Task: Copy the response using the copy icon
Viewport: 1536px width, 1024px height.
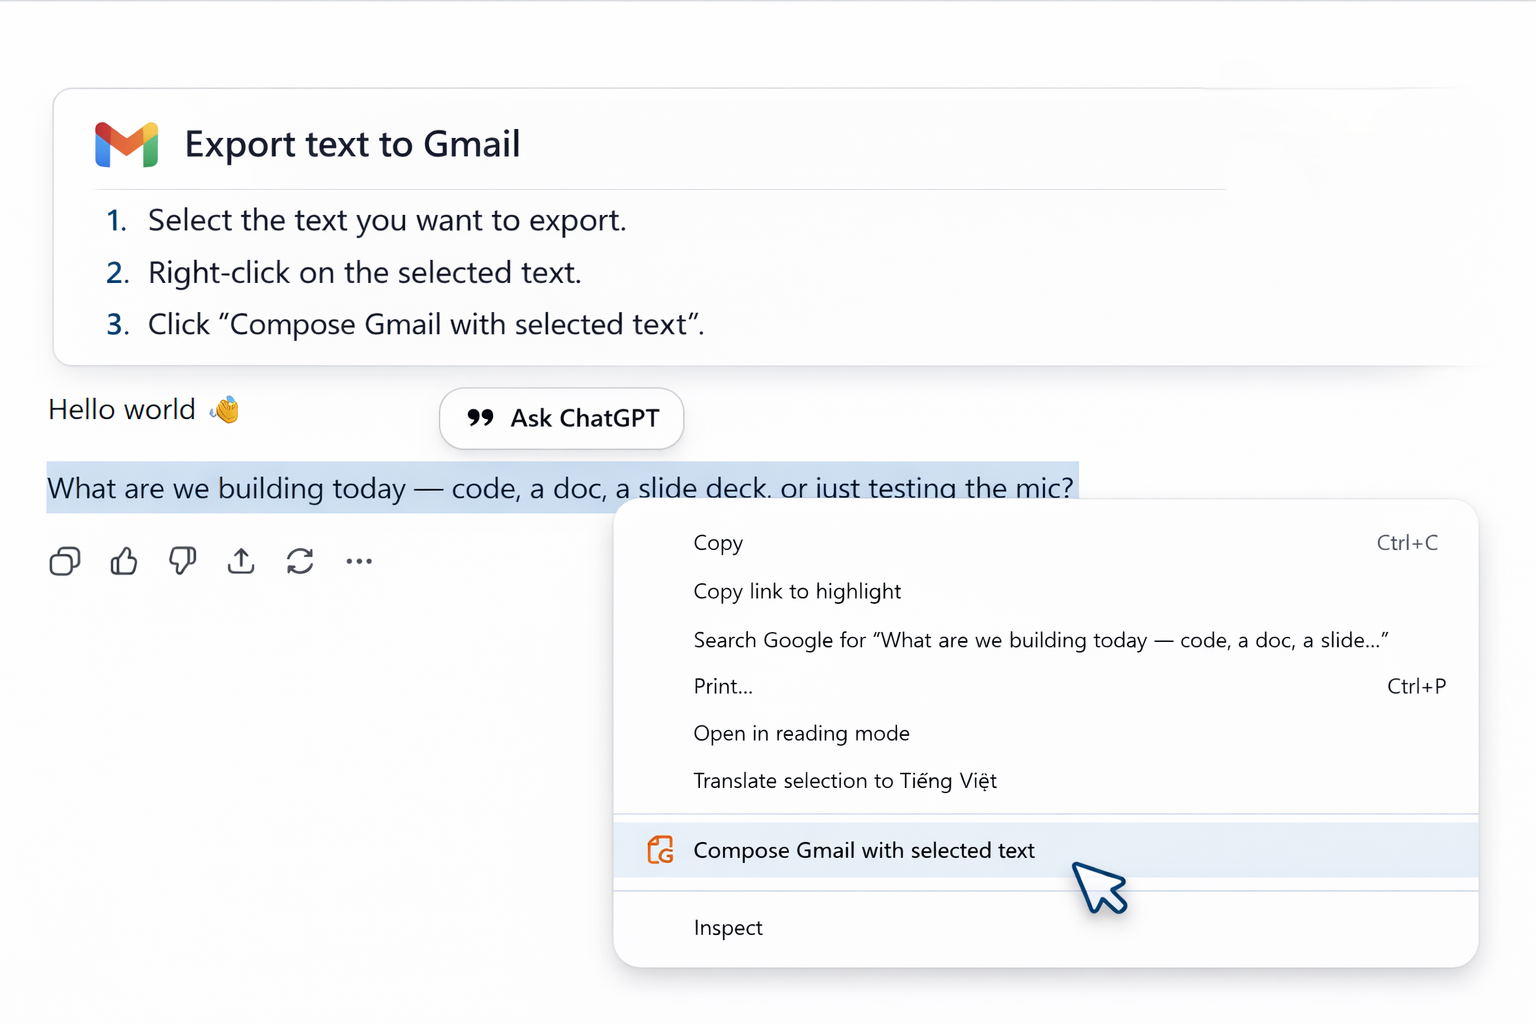Action: click(x=64, y=561)
